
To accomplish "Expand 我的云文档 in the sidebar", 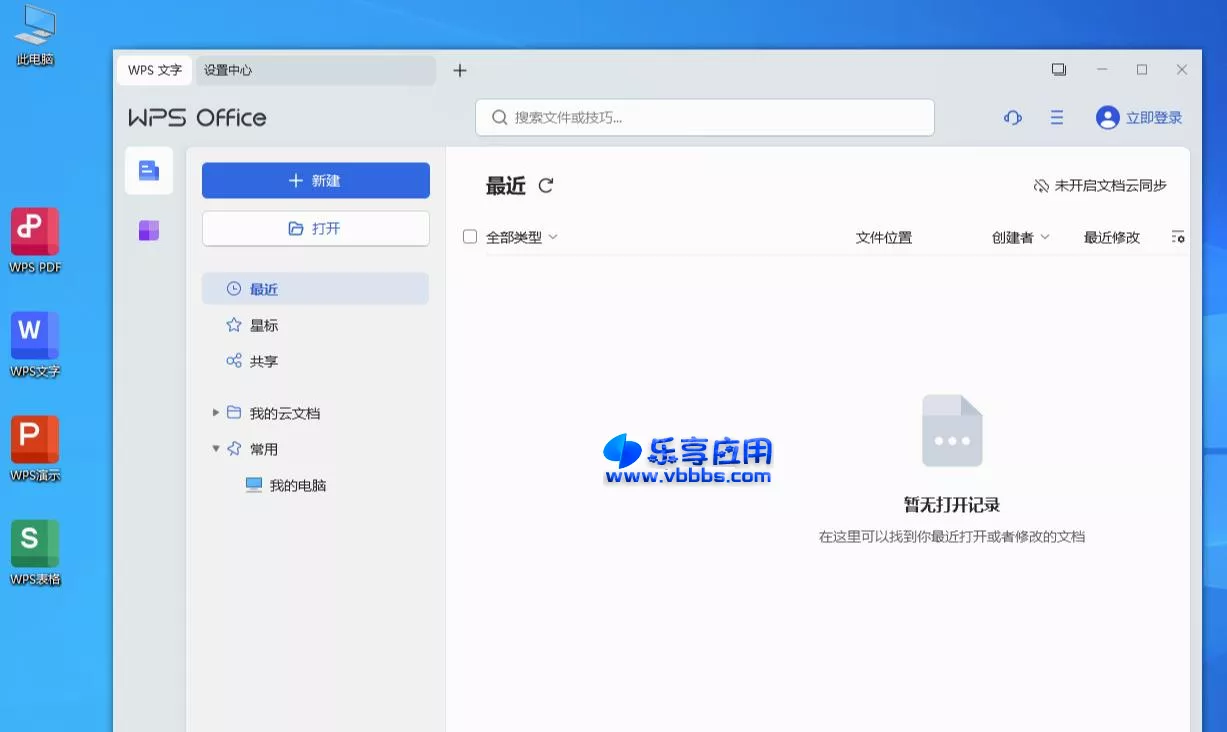I will click(x=216, y=412).
